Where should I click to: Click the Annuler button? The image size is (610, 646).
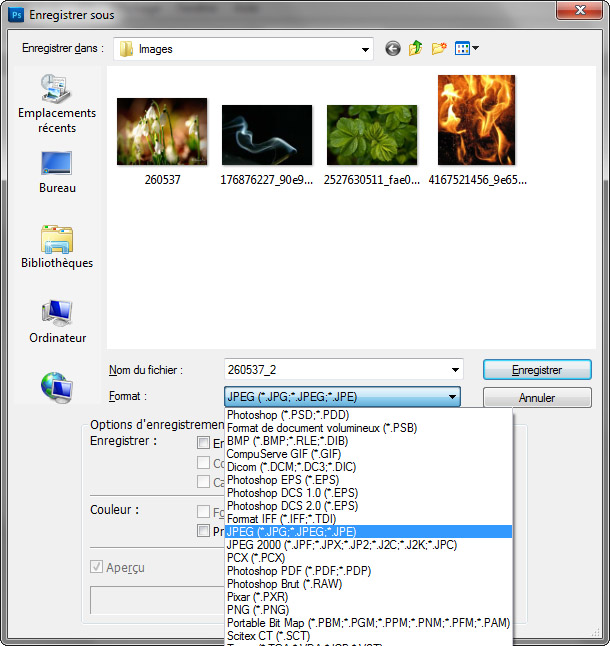(537, 398)
